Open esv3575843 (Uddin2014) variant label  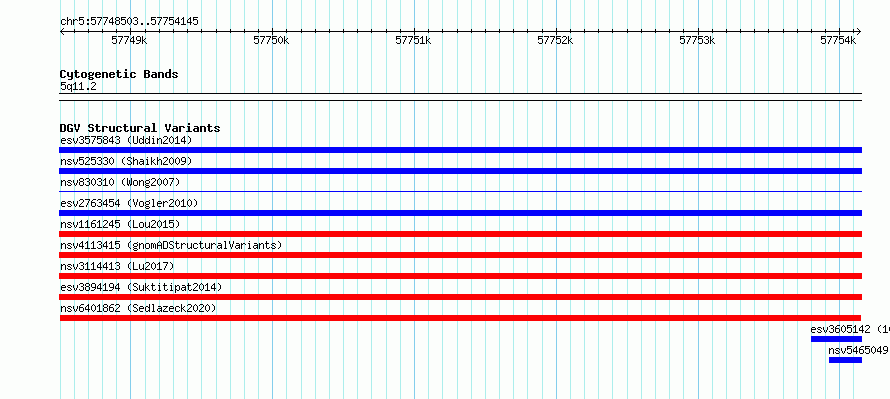click(126, 140)
